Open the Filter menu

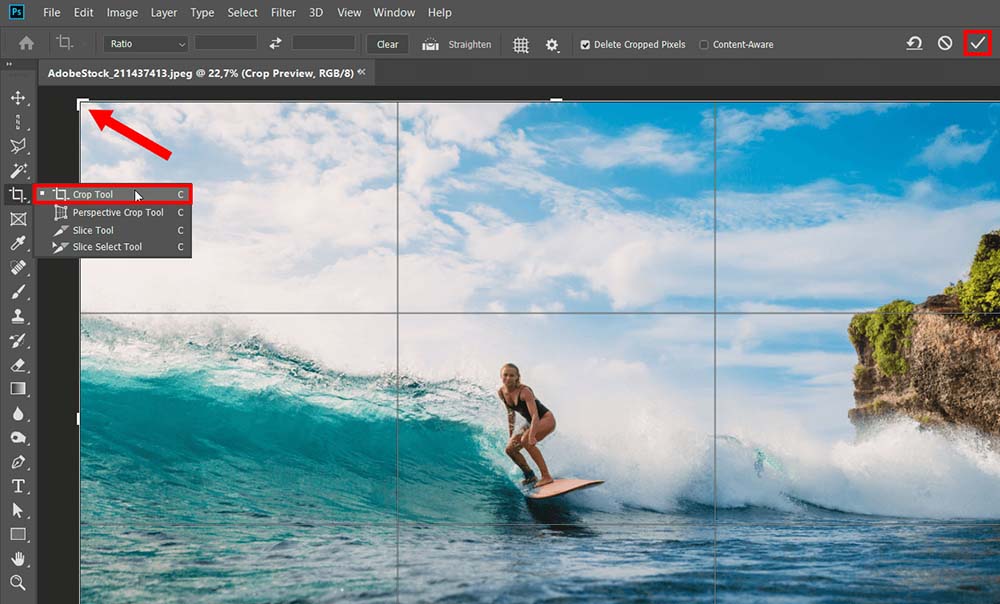point(283,12)
